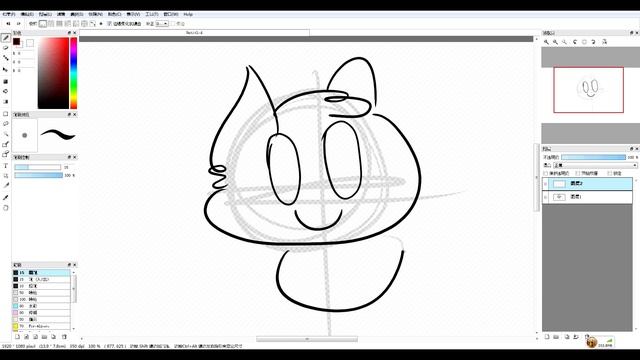The height and width of the screenshot is (360, 640).
Task: Select the Eraser tool
Action: pos(6,48)
